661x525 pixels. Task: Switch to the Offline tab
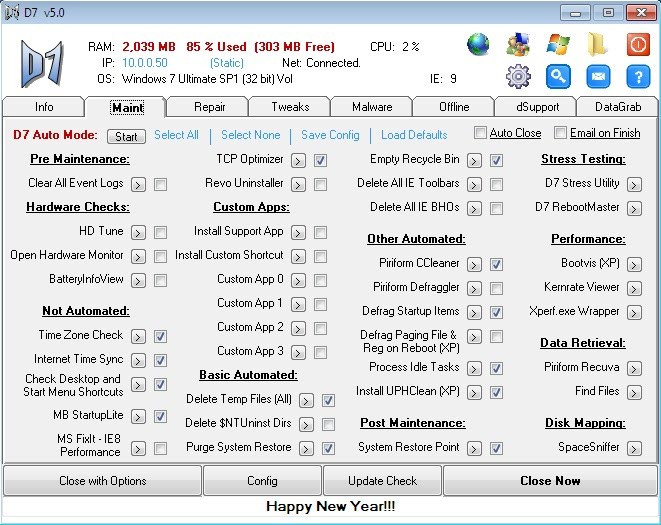(x=454, y=107)
